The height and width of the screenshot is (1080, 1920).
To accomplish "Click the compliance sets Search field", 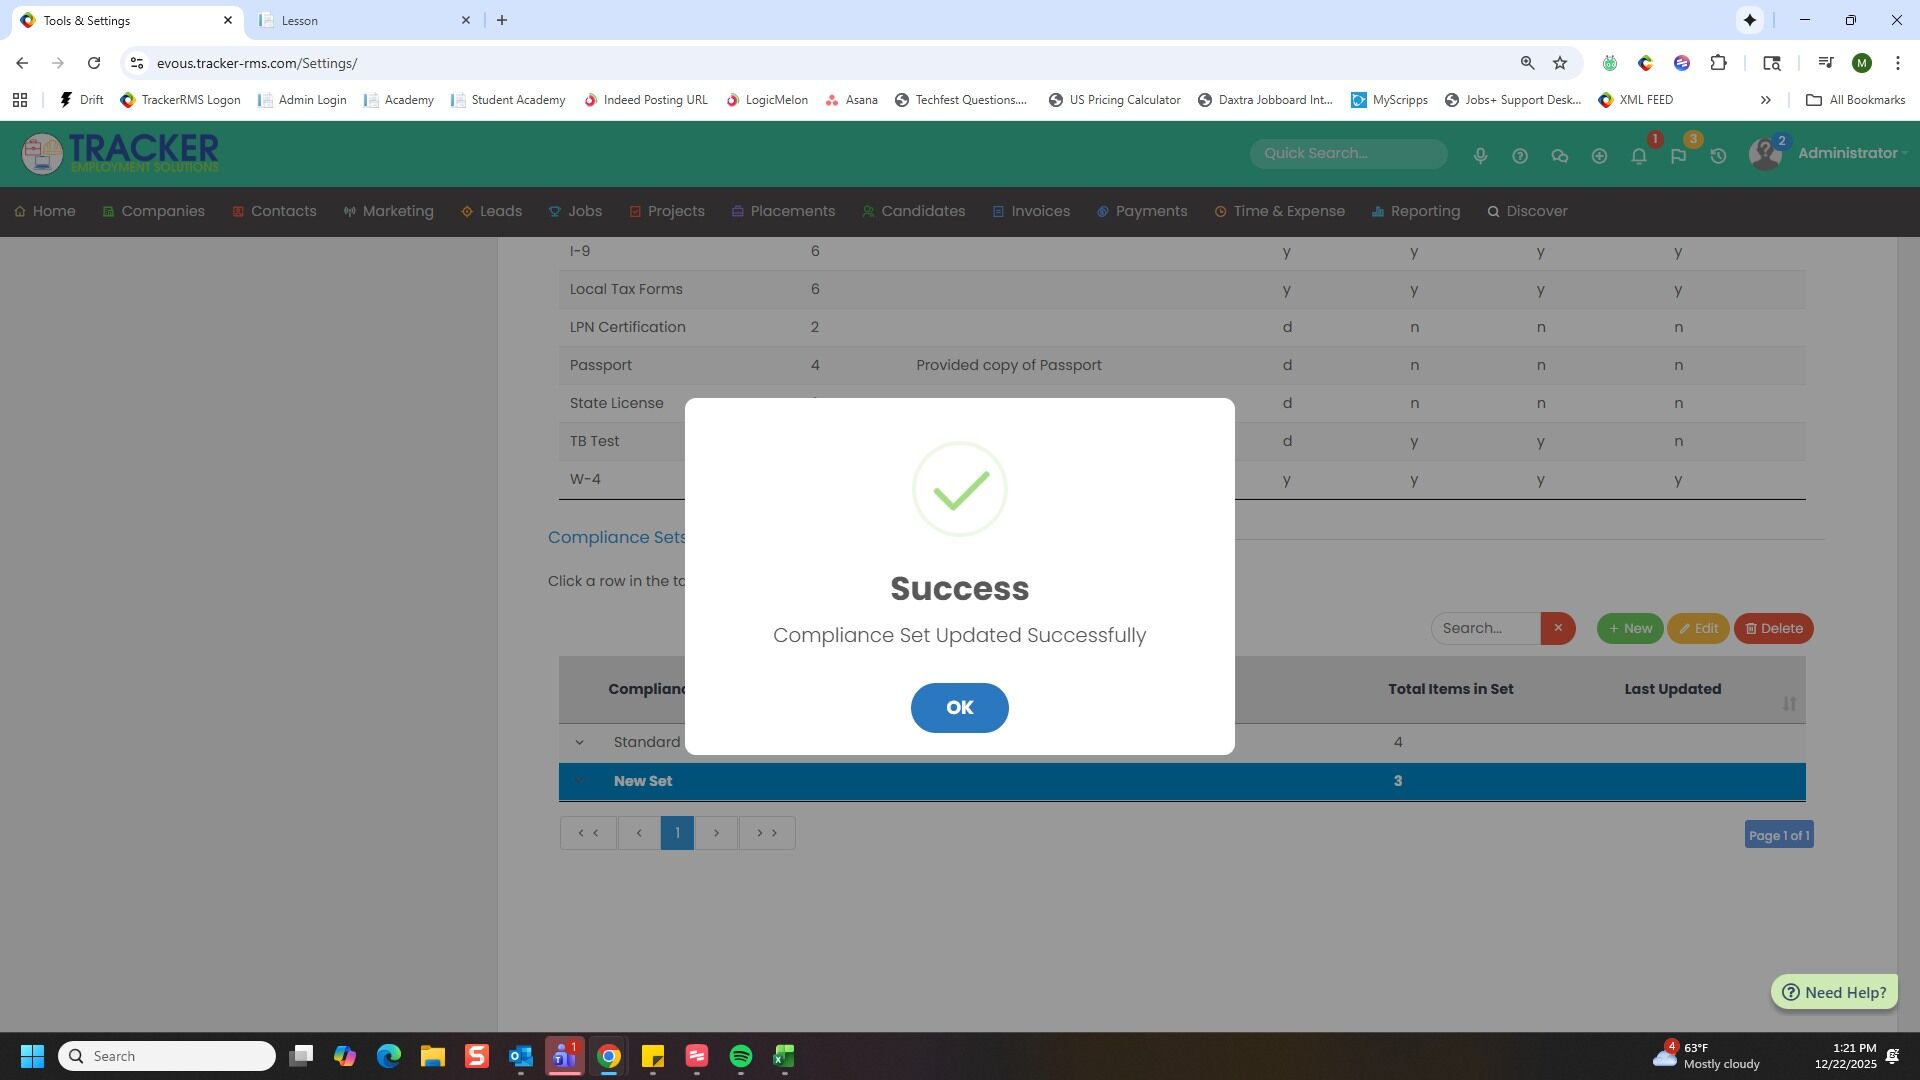I will [1486, 629].
